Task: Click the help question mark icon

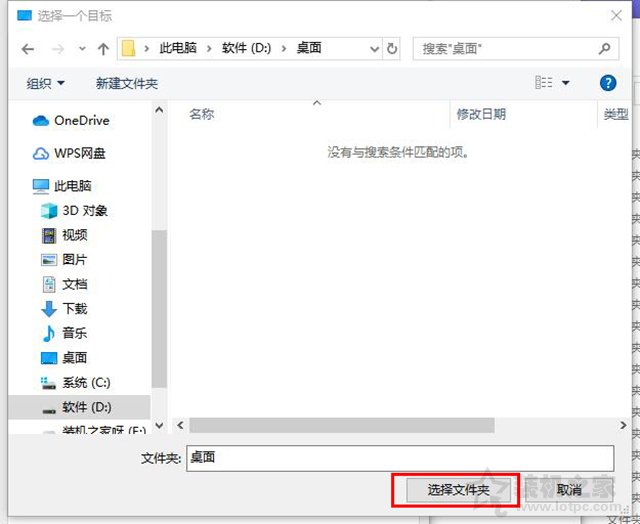Action: click(x=607, y=83)
